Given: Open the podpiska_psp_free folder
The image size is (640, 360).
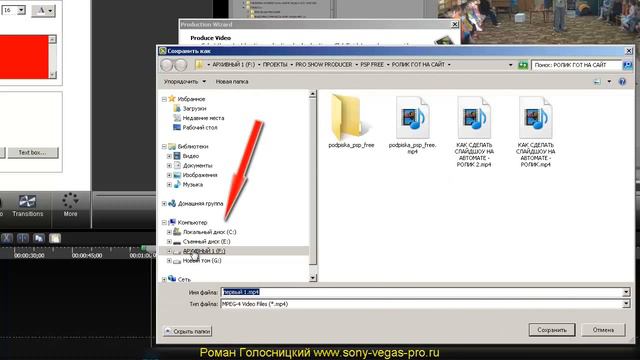Looking at the screenshot, I should pos(351,121).
